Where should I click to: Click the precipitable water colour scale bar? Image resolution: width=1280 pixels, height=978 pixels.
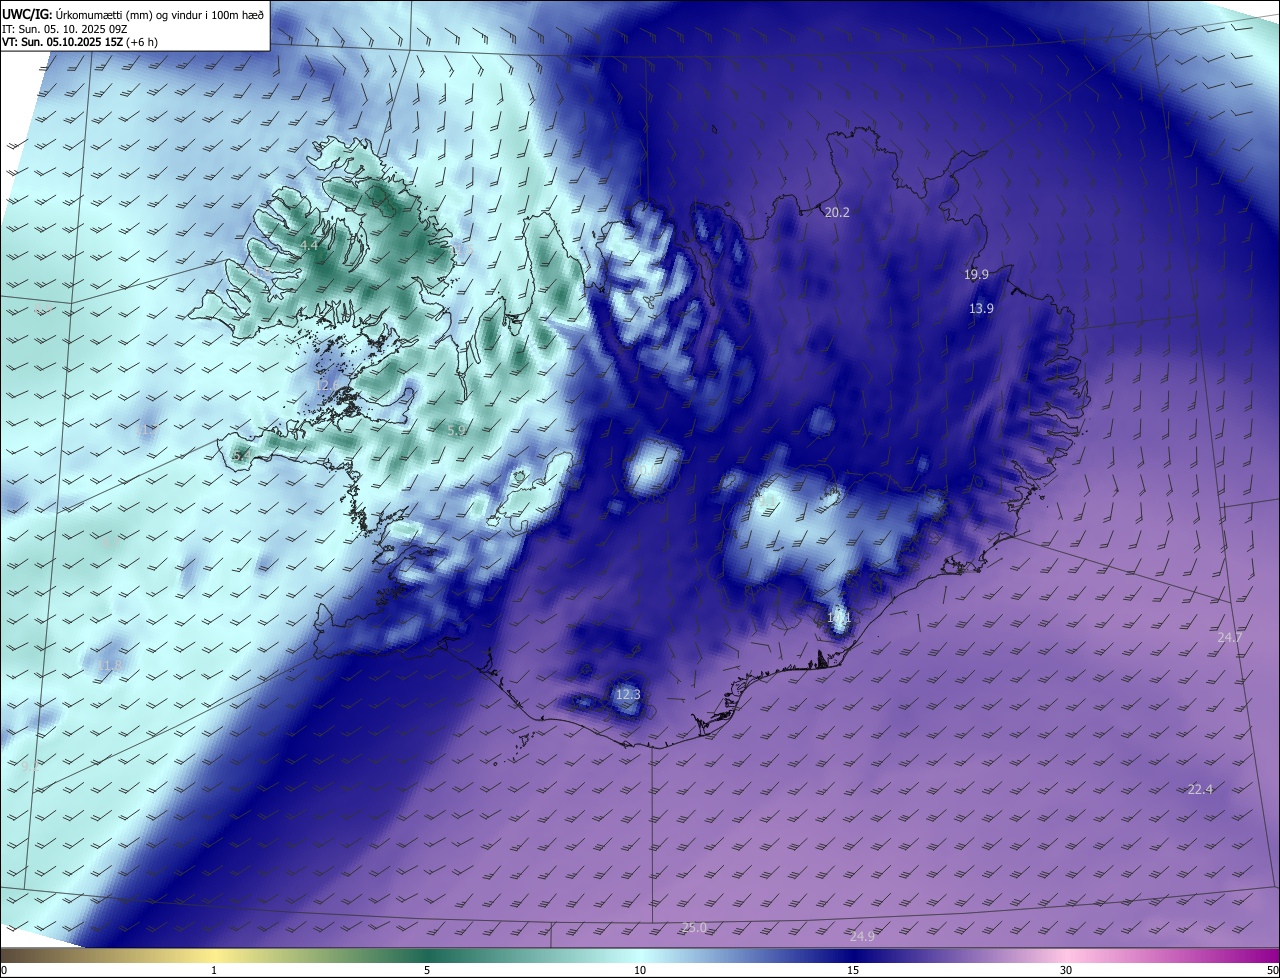(x=640, y=956)
